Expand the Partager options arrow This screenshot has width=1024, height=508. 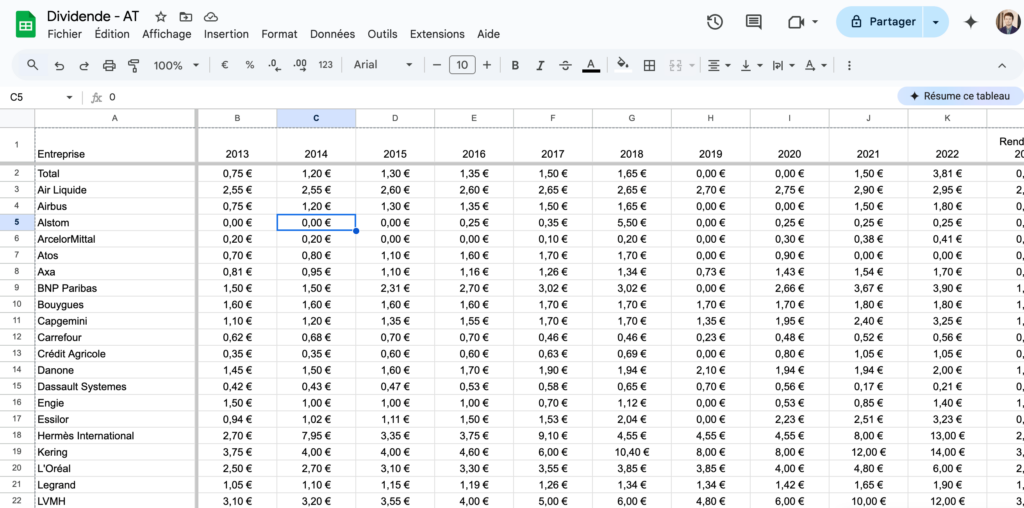(x=936, y=22)
